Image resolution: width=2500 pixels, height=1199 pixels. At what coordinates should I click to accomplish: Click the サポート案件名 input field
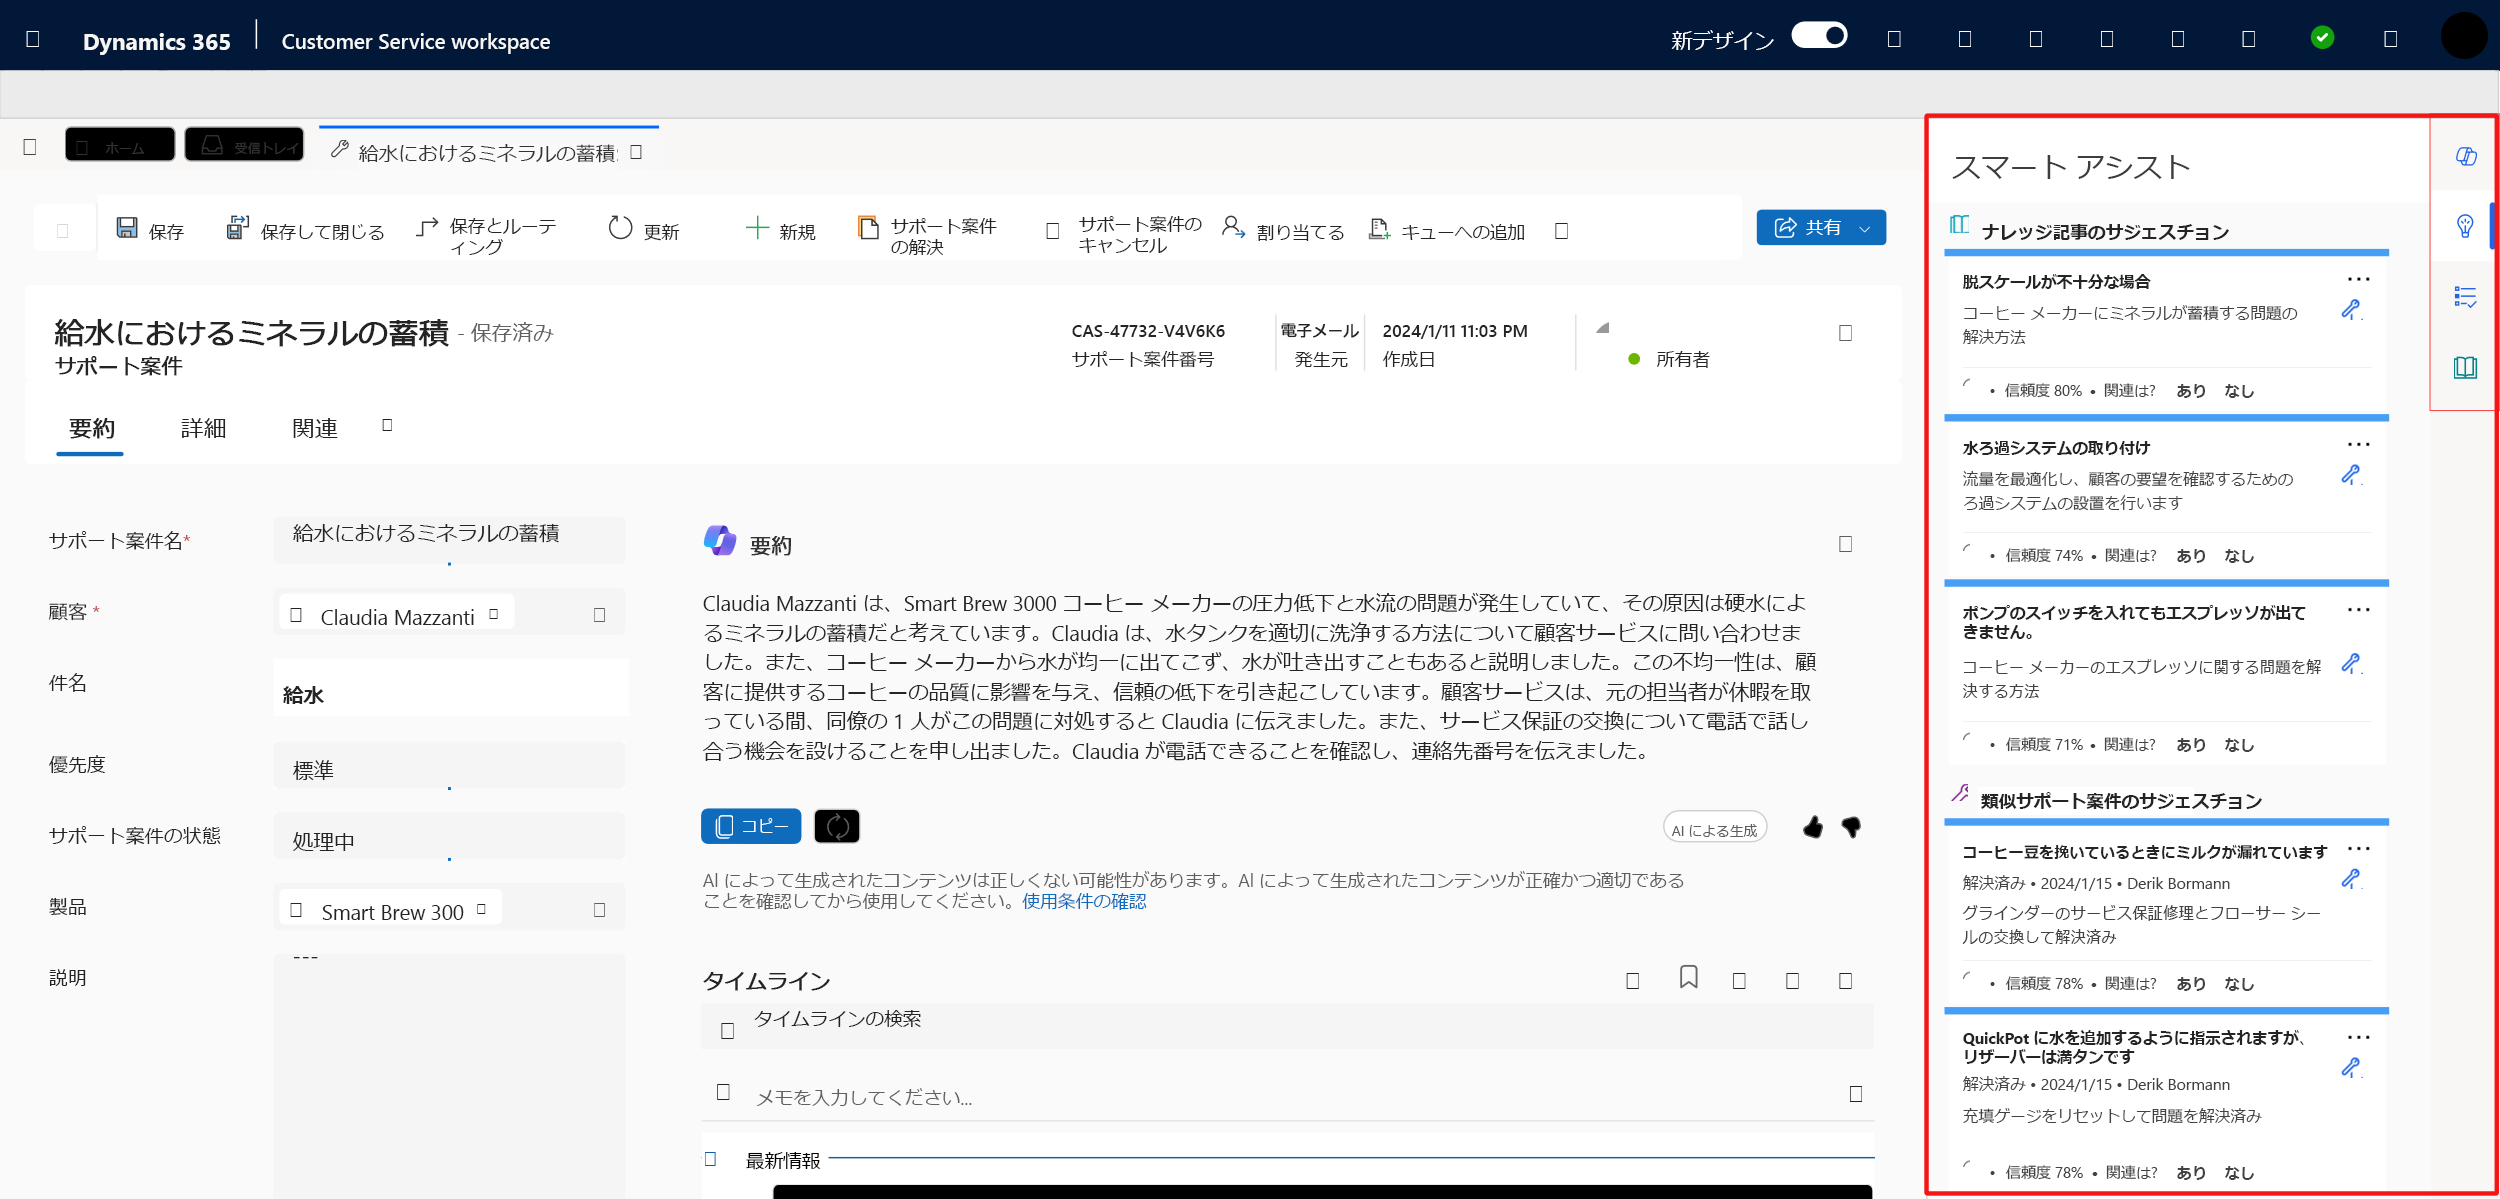449,539
